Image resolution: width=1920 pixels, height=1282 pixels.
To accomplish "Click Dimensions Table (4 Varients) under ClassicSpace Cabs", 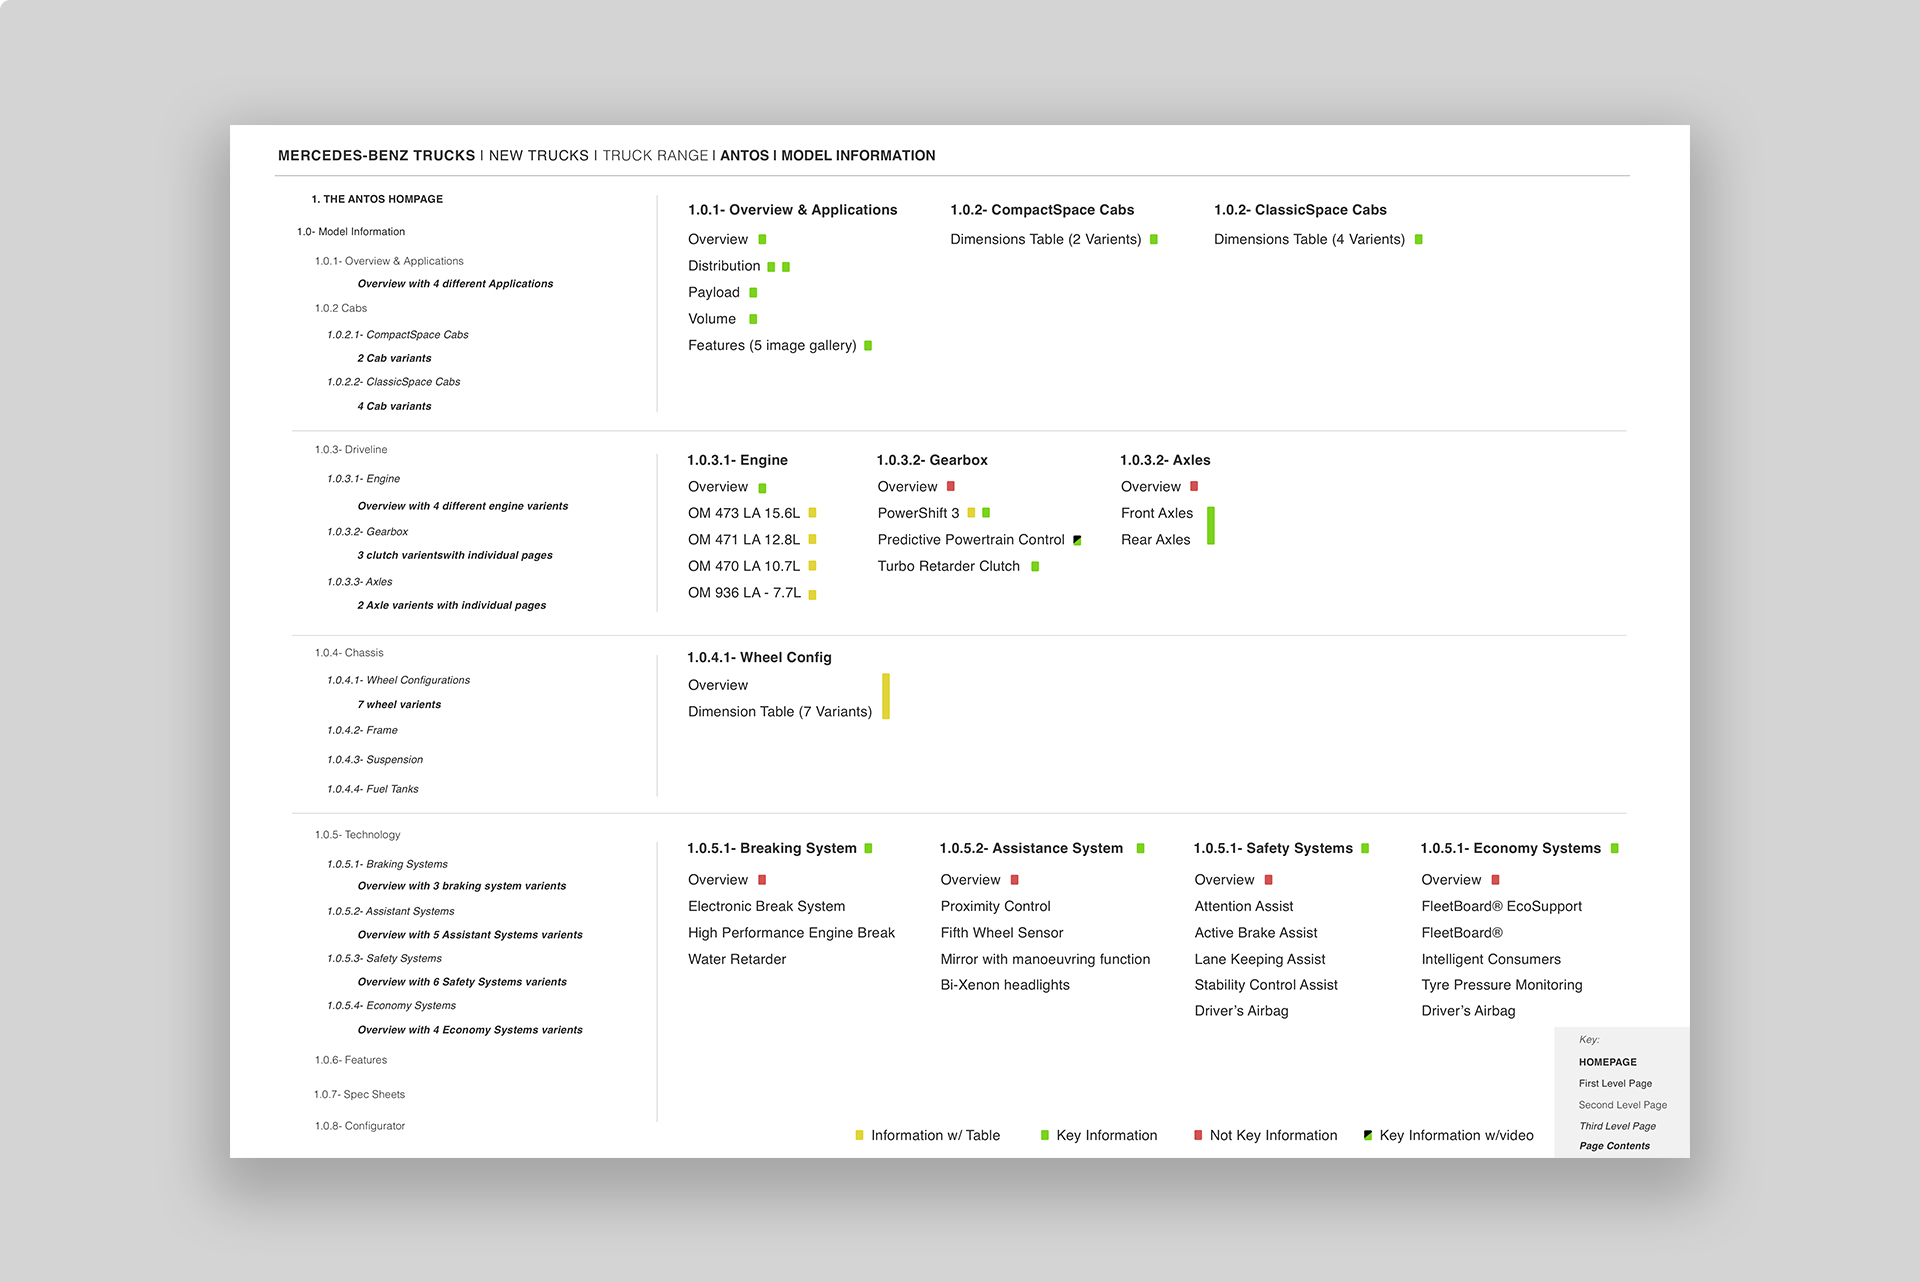I will pos(1309,240).
